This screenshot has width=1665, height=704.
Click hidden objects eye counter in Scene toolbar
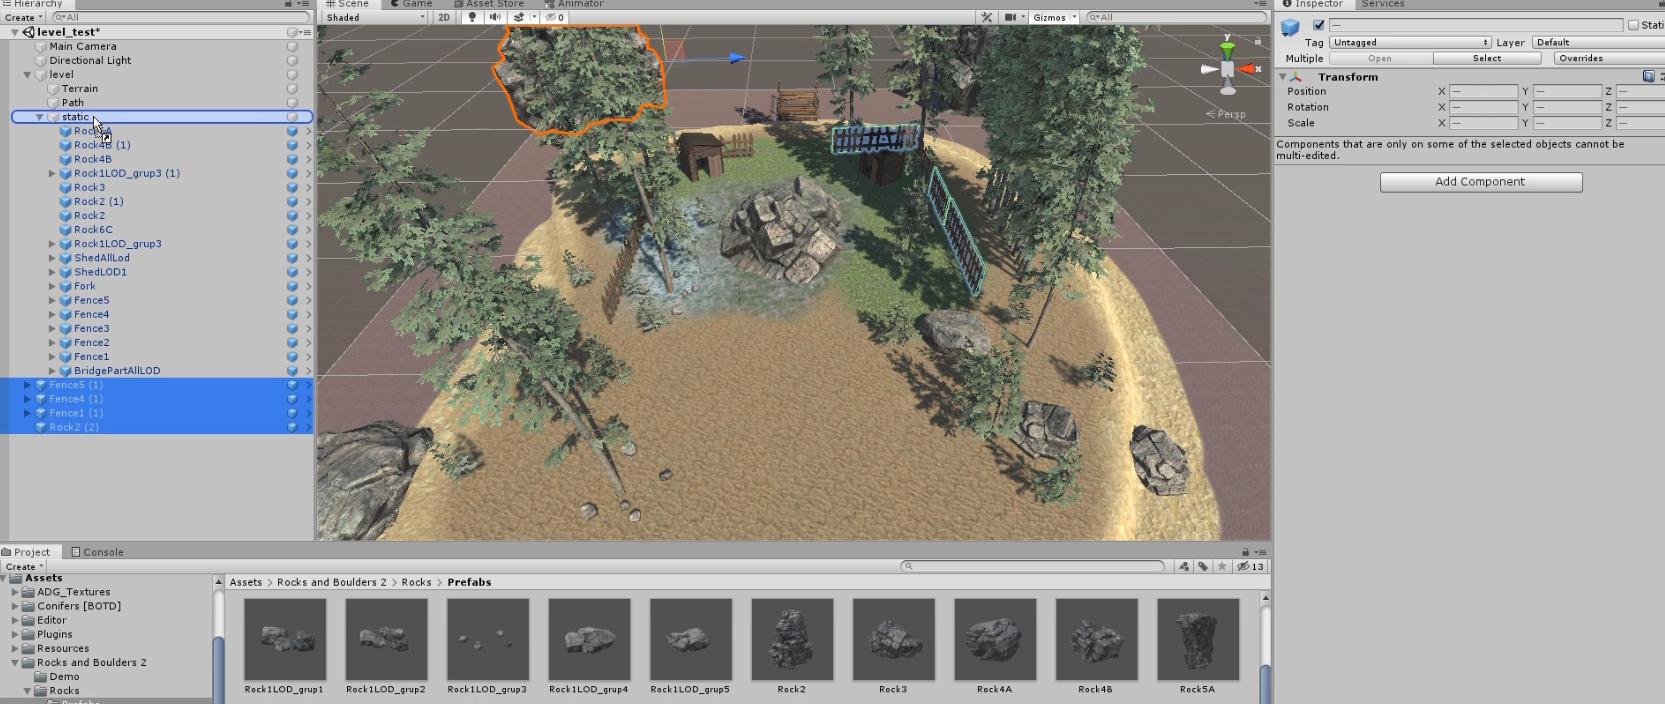click(555, 17)
